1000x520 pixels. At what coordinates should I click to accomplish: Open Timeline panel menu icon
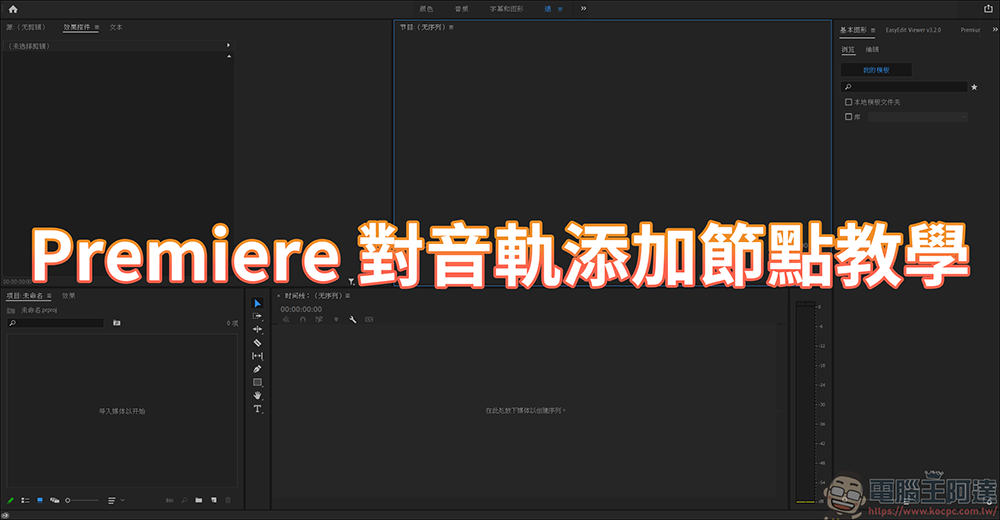point(348,295)
